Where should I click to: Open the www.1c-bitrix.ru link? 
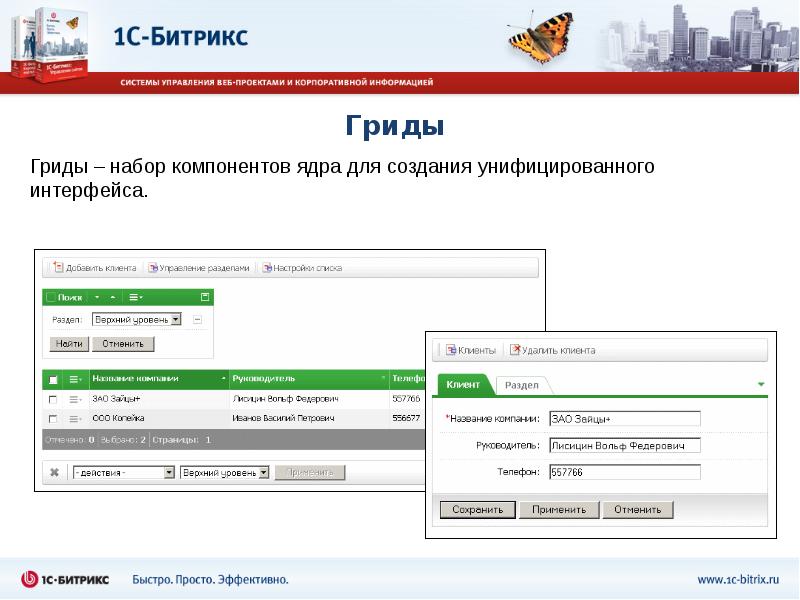point(738,580)
